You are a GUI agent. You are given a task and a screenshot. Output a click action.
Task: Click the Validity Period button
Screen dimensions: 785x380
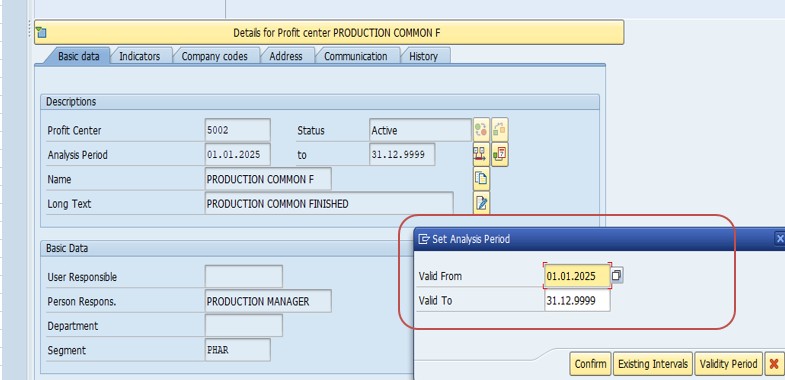point(728,363)
